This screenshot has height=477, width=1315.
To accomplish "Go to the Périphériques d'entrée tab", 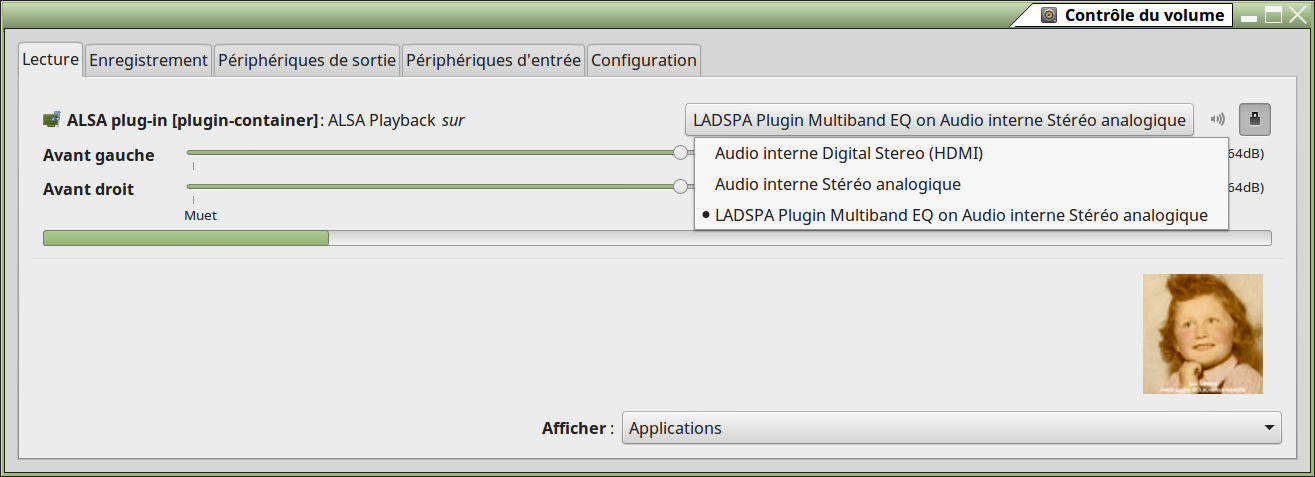I will coord(493,60).
